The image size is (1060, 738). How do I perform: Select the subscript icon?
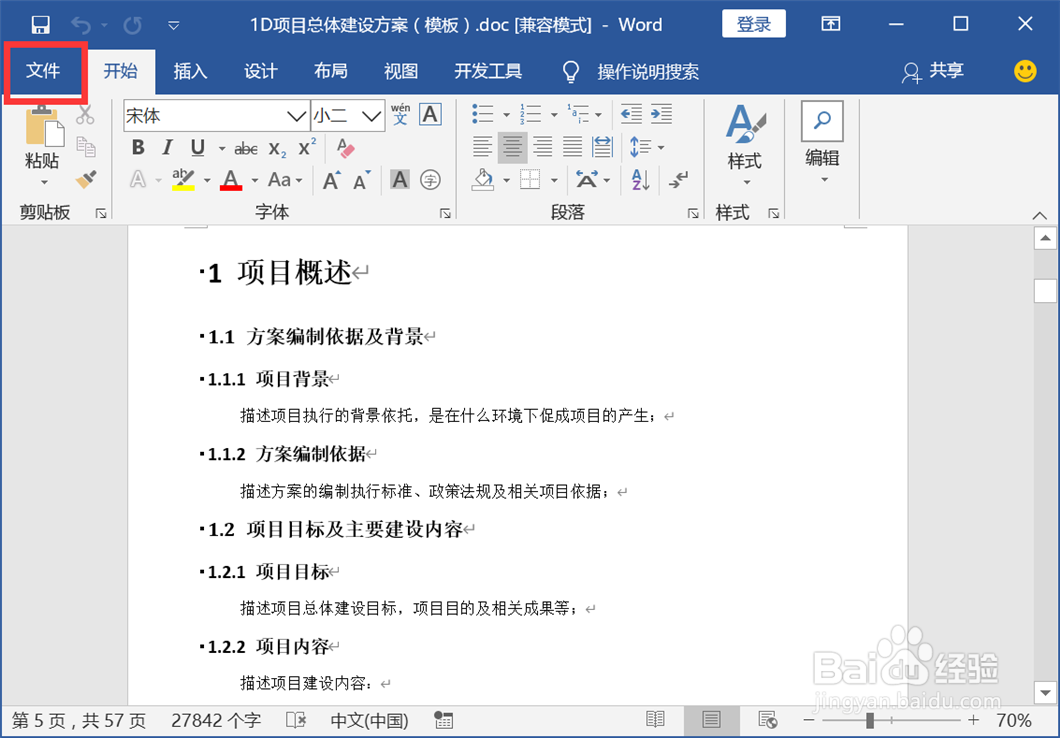point(277,147)
